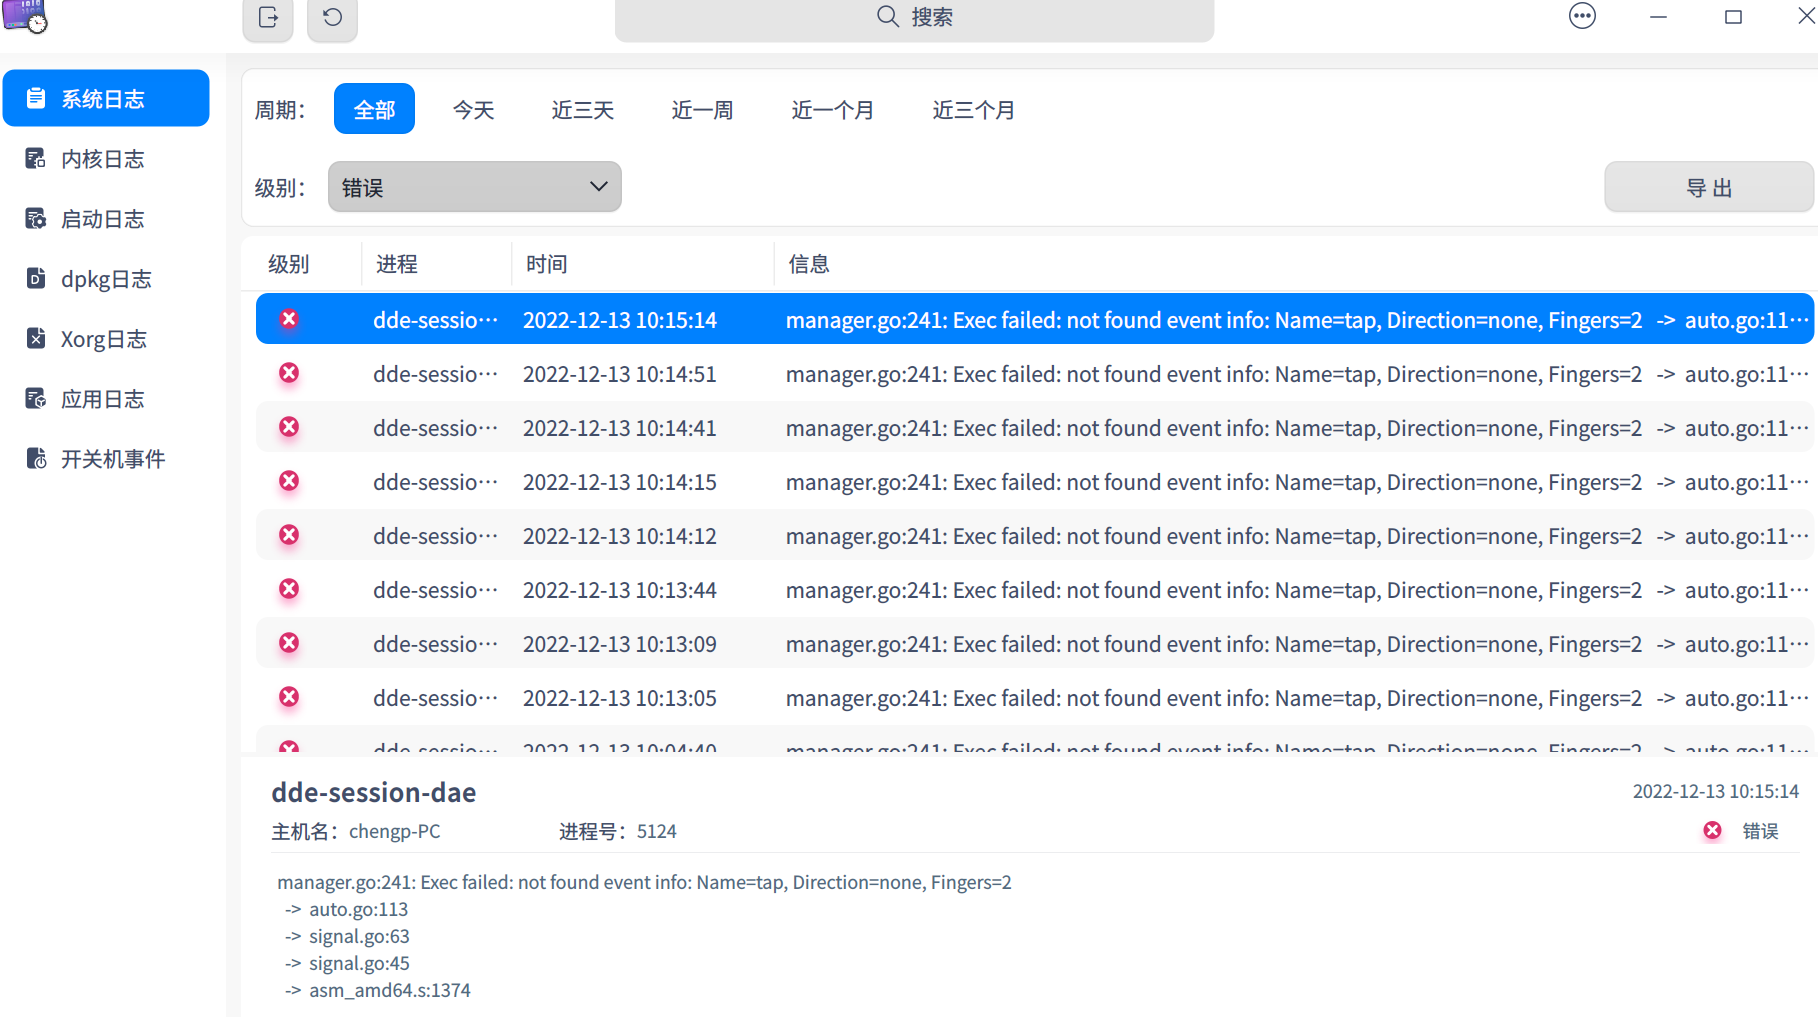Click the magnifier icon in search bar
Image resolution: width=1818 pixels, height=1017 pixels.
887,16
